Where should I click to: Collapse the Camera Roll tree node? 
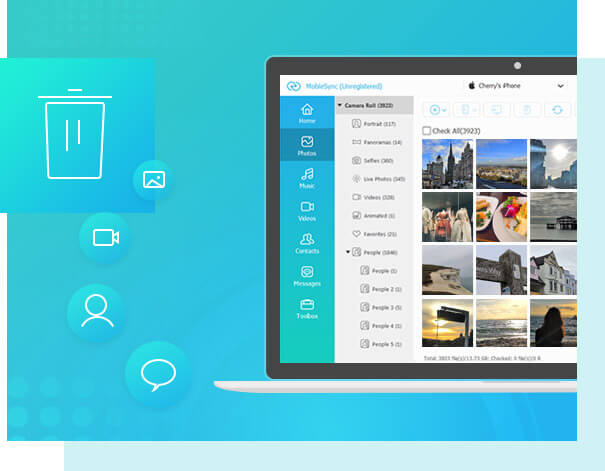(339, 105)
